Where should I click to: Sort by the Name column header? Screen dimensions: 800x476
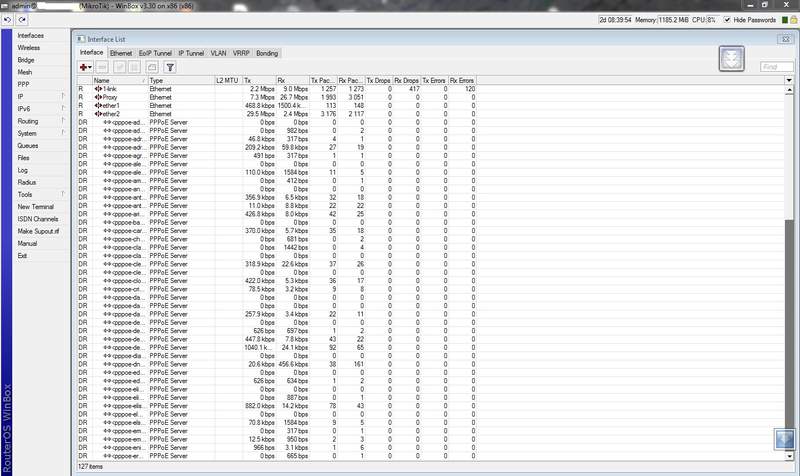[120, 80]
